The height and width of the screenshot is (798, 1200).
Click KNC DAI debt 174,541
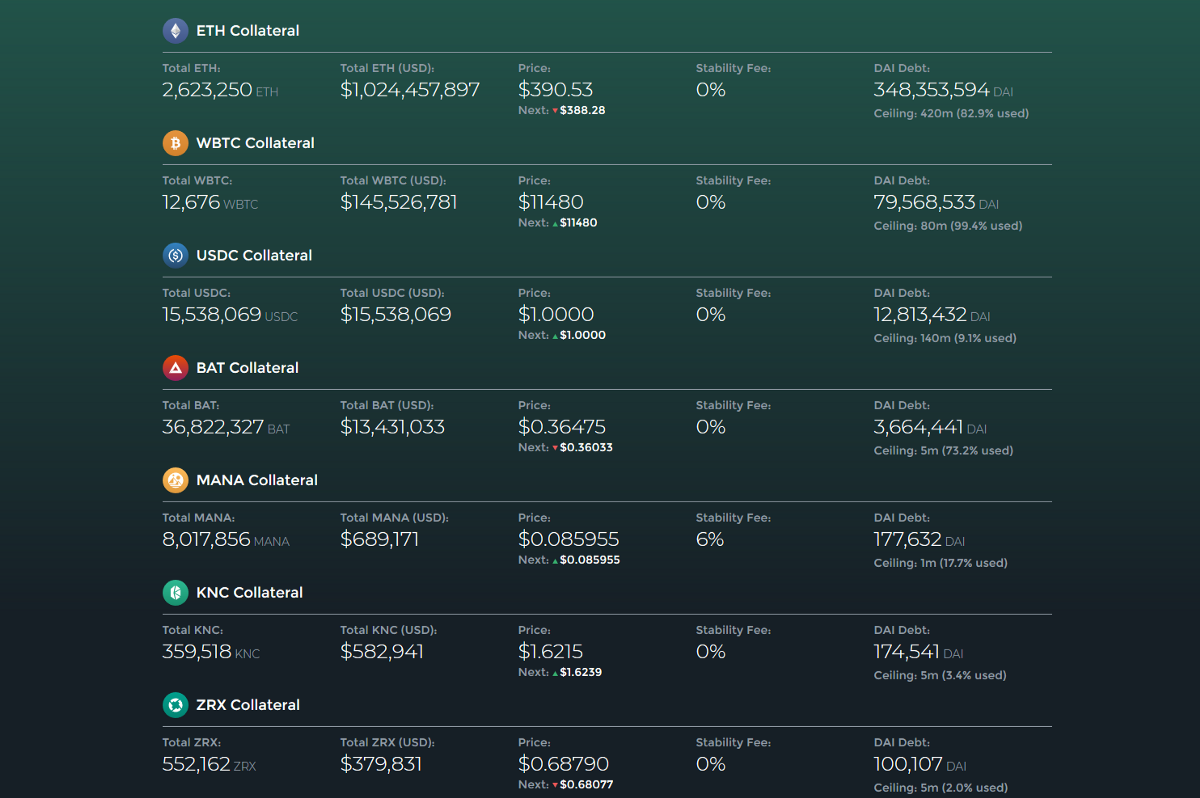pyautogui.click(x=907, y=652)
